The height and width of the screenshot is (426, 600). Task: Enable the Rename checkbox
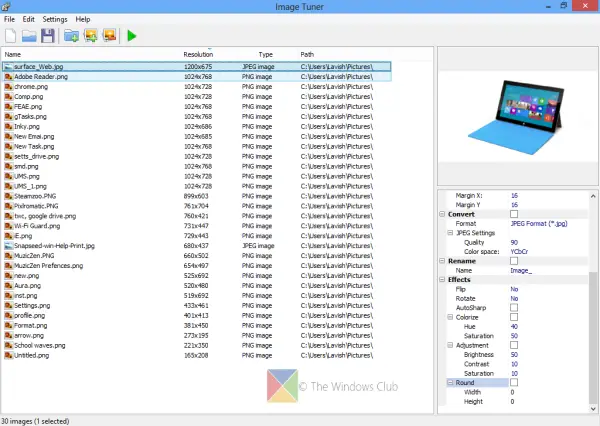point(514,261)
